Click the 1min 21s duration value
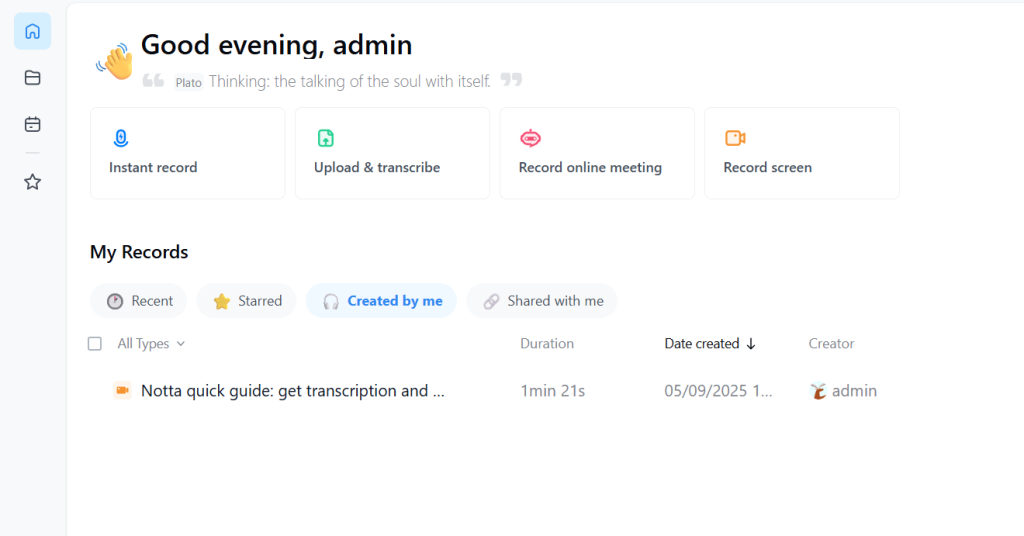Image resolution: width=1024 pixels, height=536 pixels. click(x=552, y=390)
